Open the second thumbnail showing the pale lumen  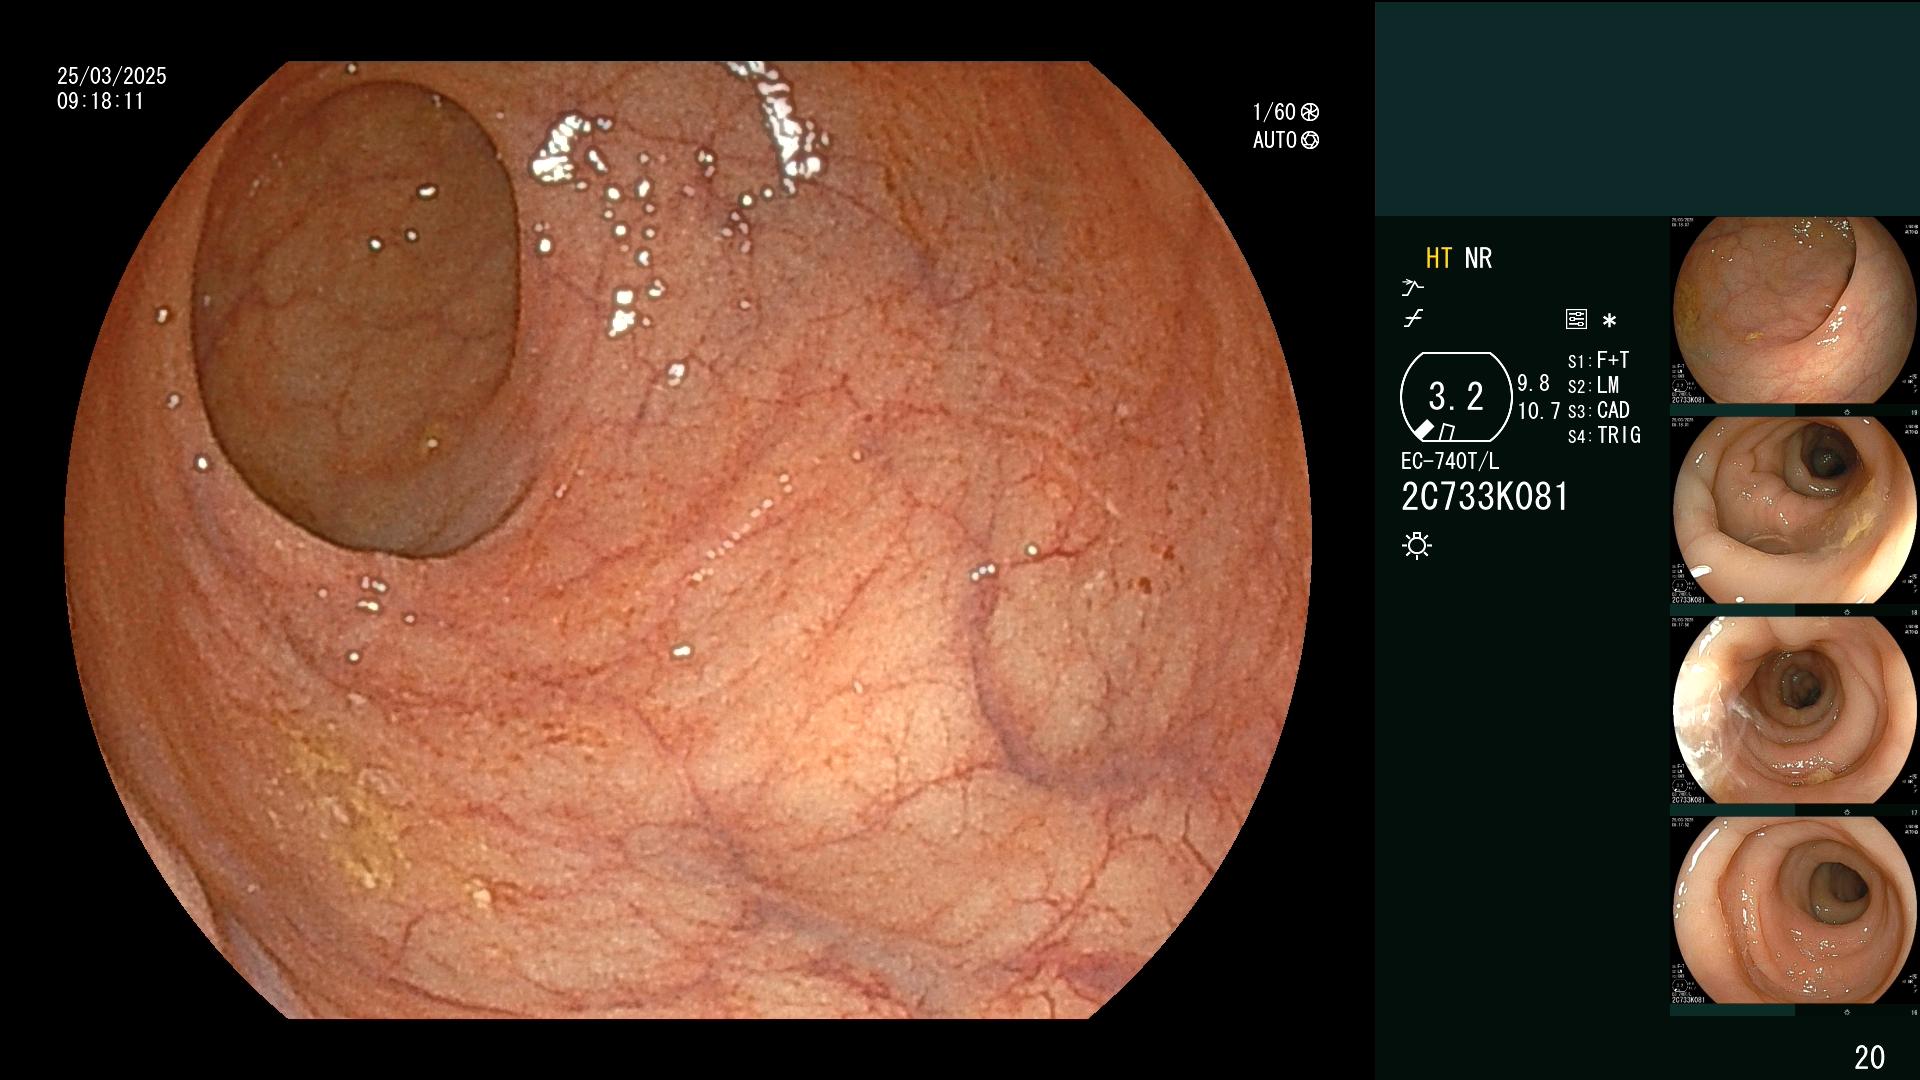point(1795,511)
